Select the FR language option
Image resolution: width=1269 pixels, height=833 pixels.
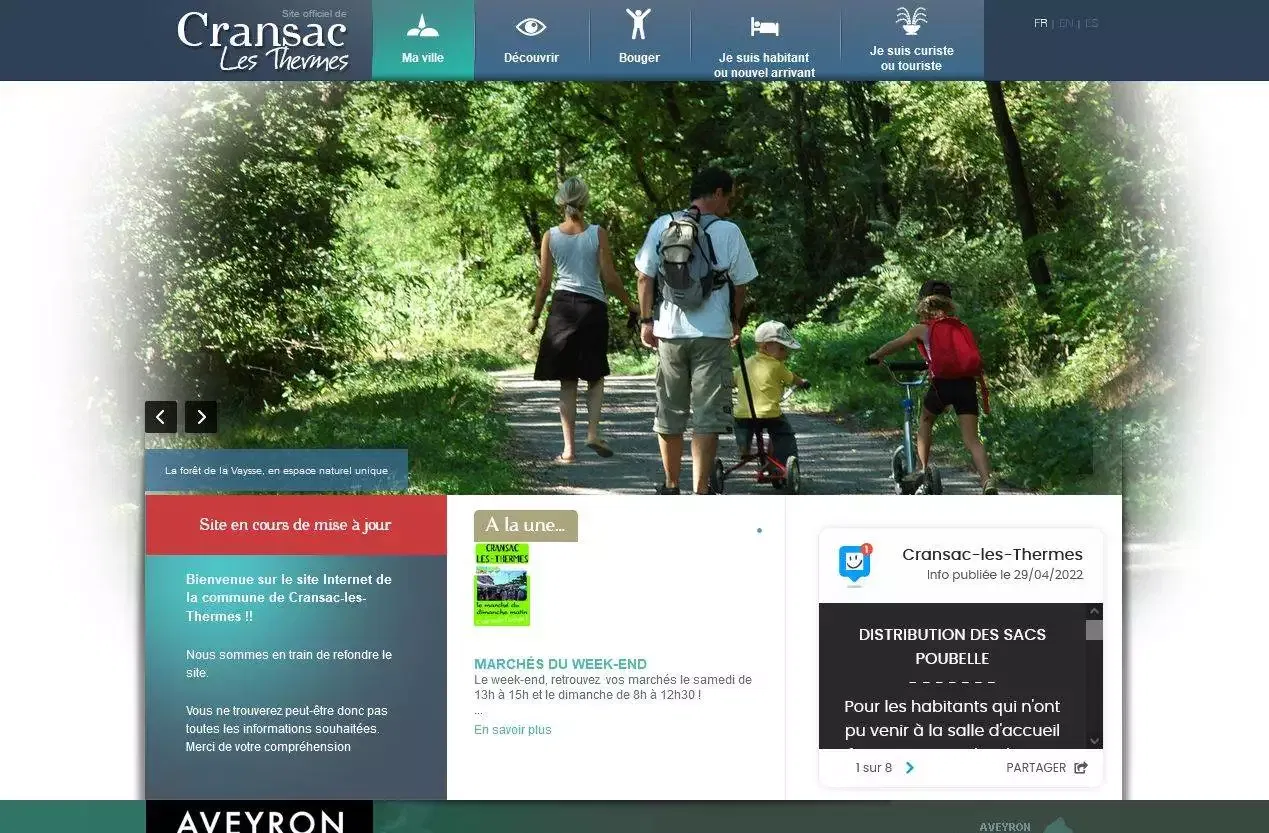coord(1040,23)
